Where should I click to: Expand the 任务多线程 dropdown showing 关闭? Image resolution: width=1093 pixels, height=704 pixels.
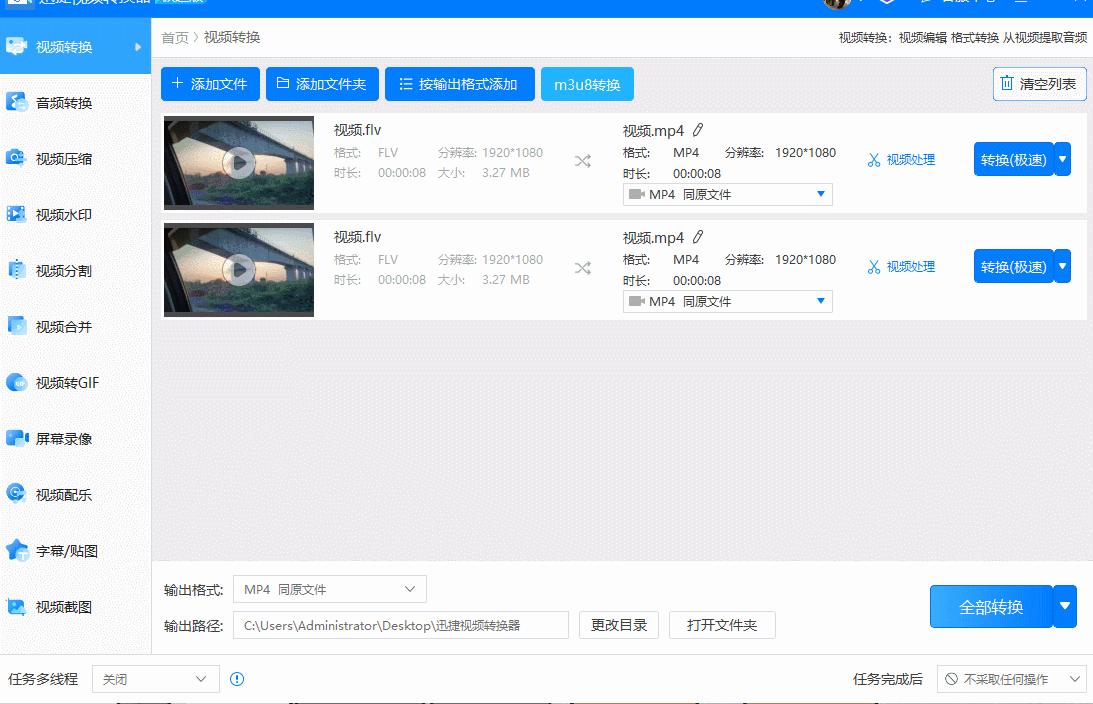click(x=155, y=678)
